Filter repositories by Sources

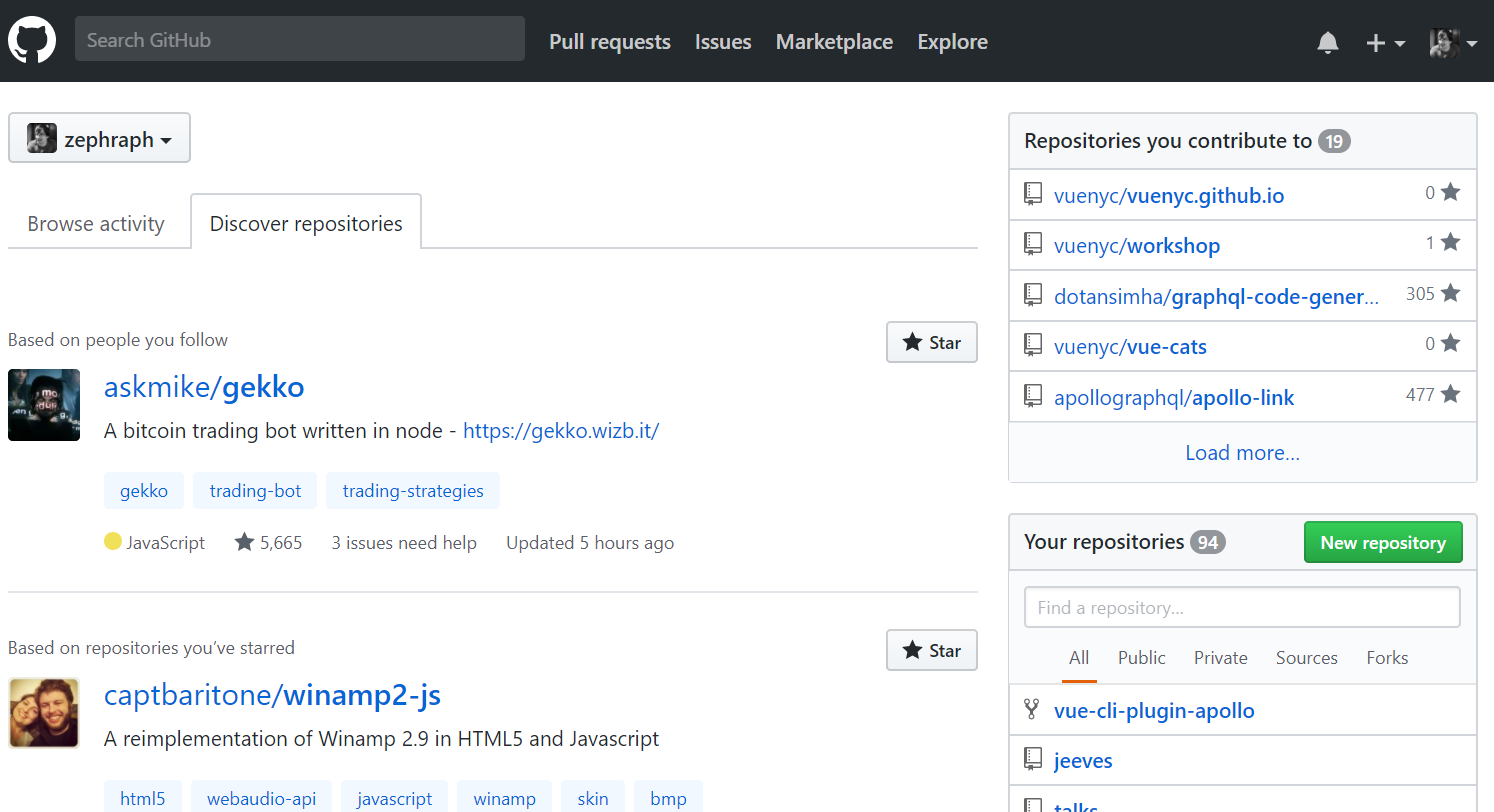[1307, 658]
